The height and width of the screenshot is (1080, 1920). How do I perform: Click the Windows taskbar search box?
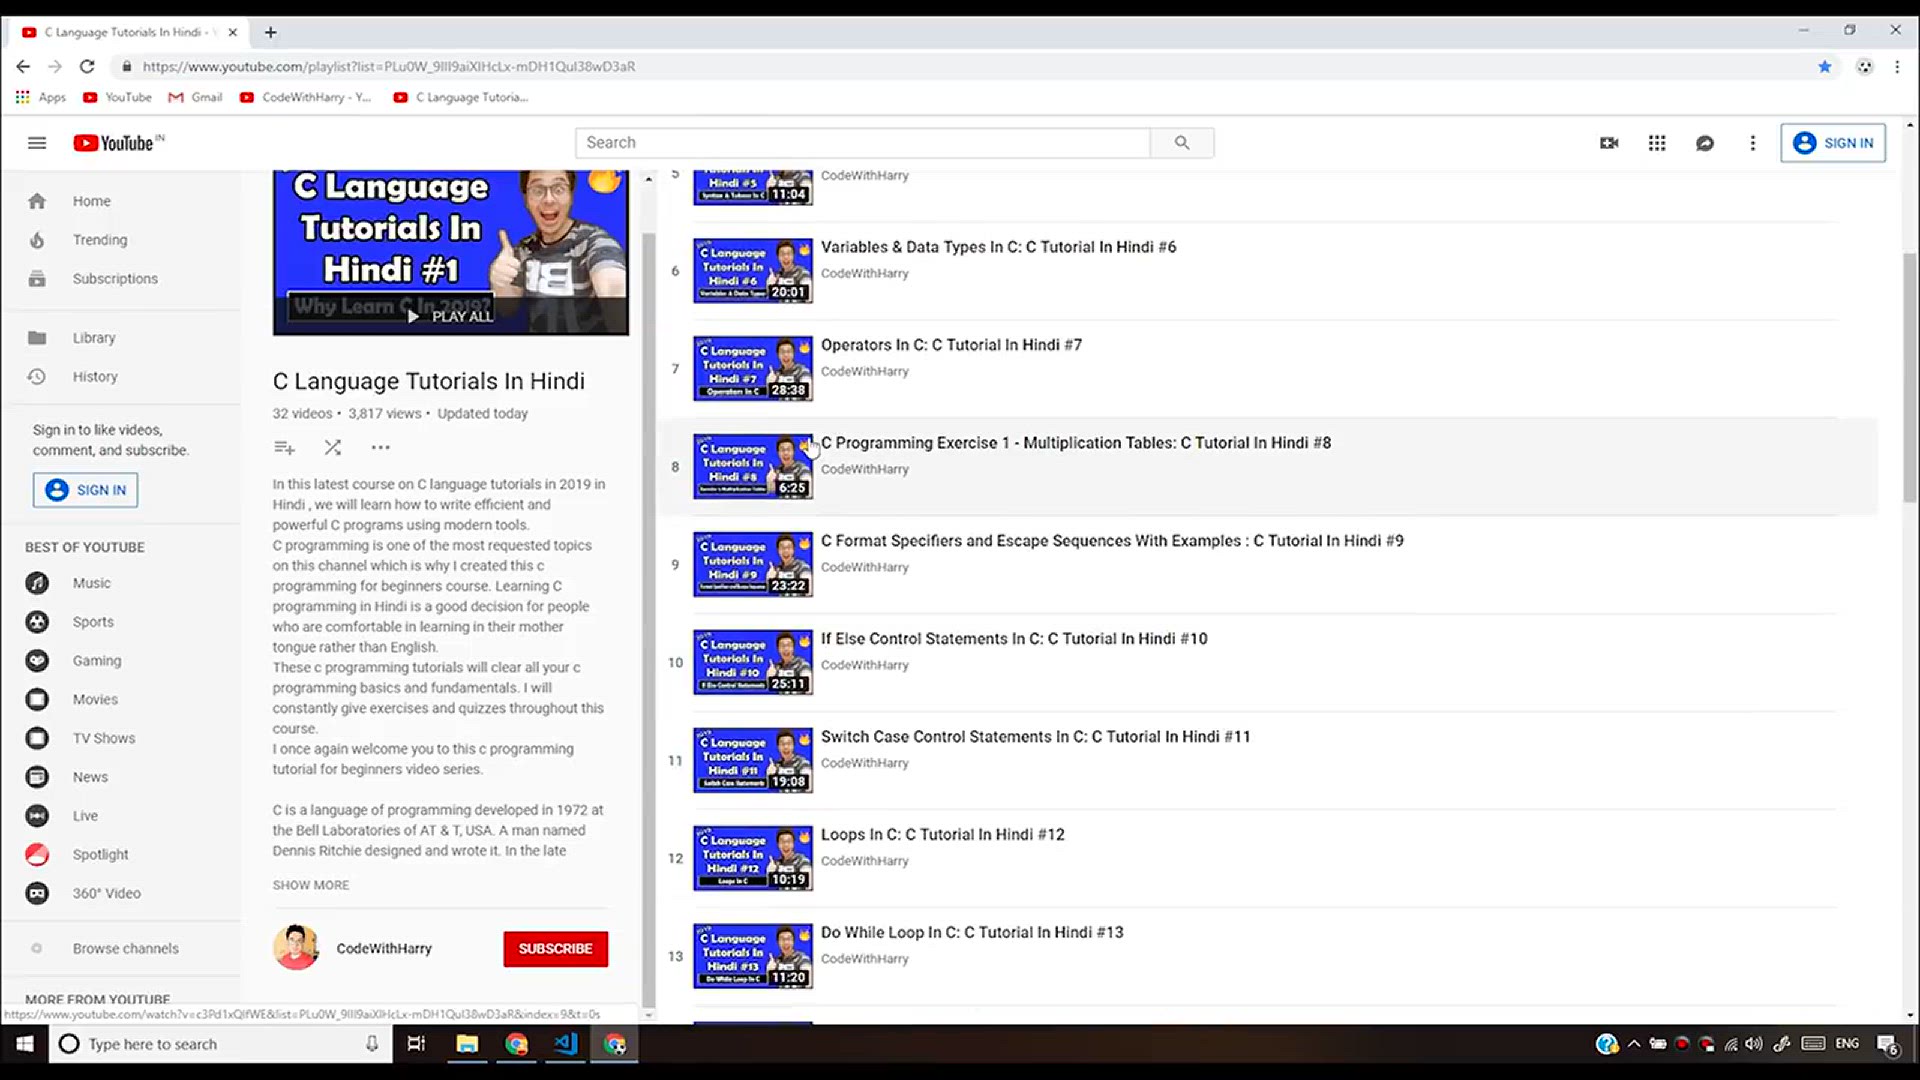coord(220,1044)
